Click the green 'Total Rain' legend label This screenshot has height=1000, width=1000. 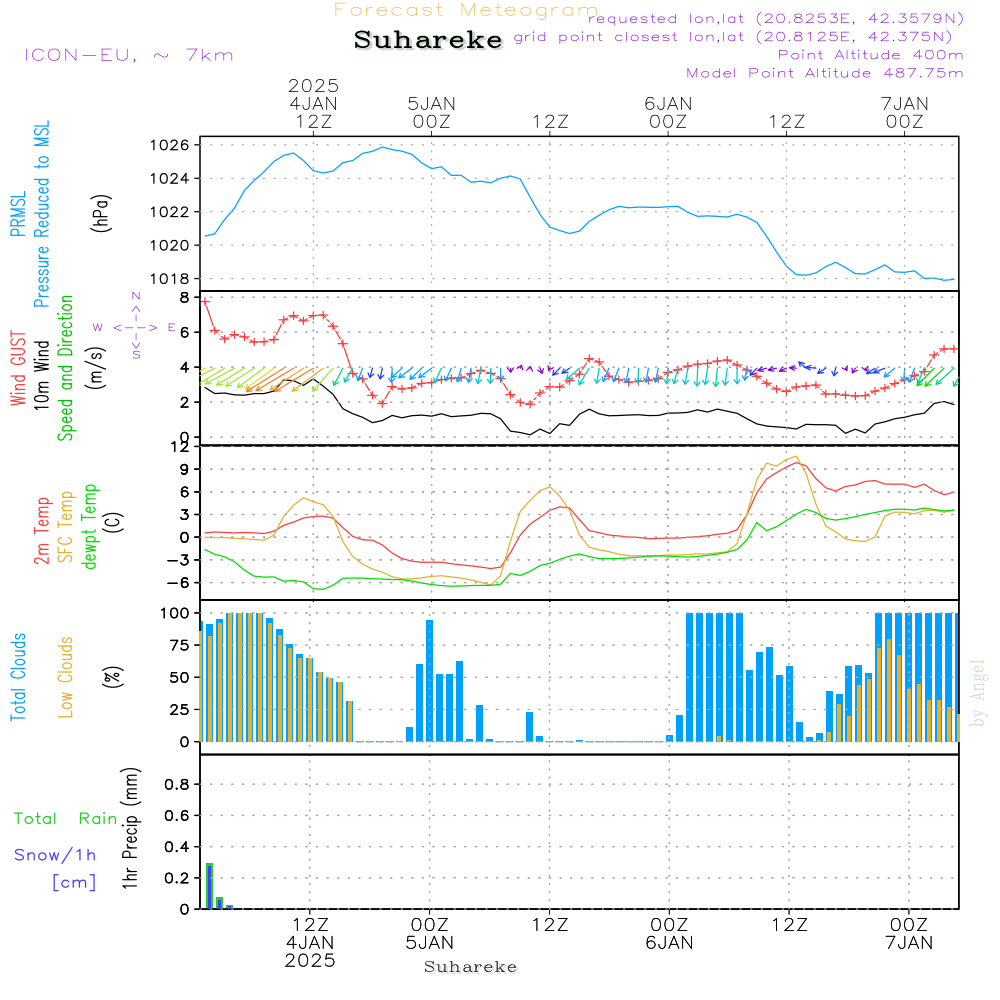coord(66,819)
